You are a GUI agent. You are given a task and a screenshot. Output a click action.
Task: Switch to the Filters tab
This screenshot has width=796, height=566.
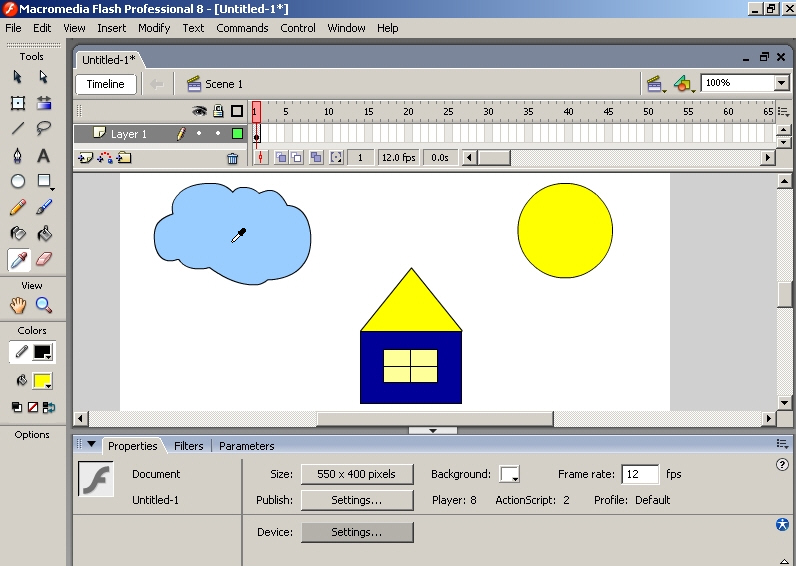pyautogui.click(x=188, y=446)
